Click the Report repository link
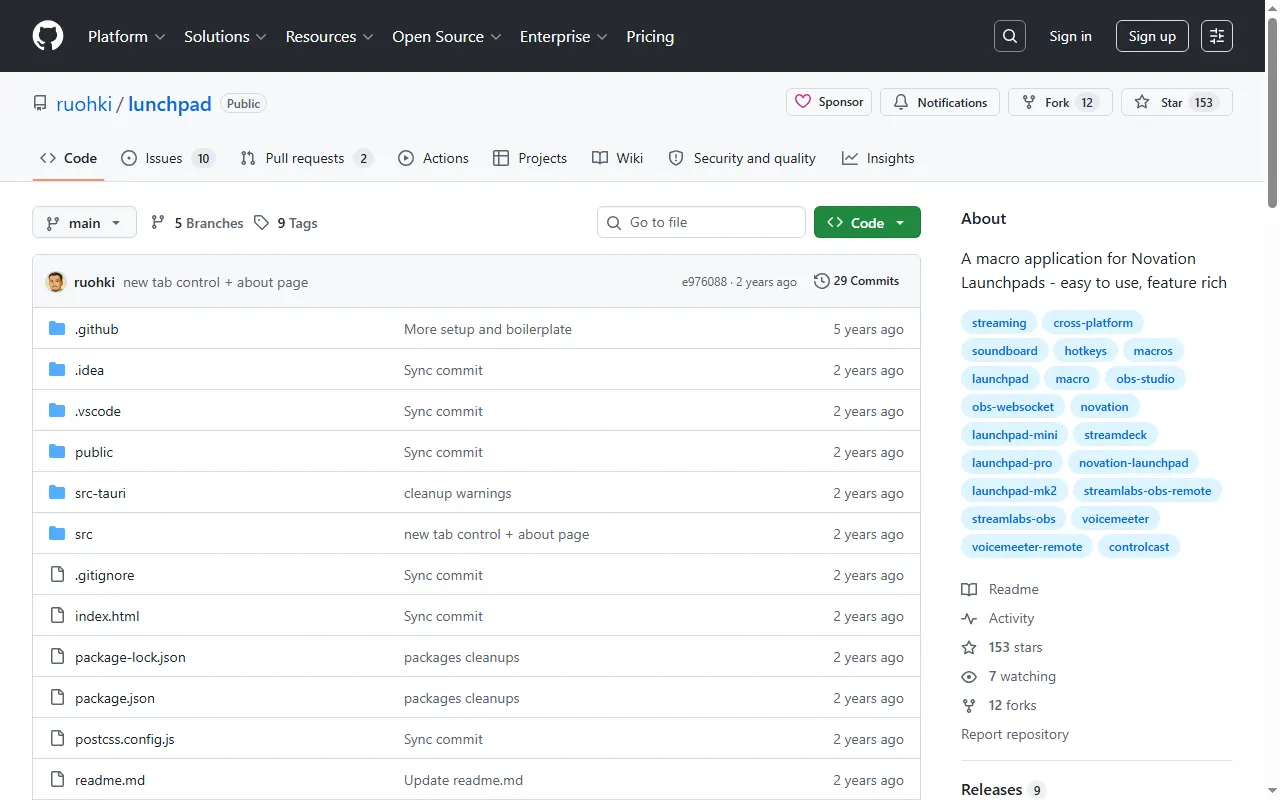This screenshot has width=1280, height=800. click(x=1015, y=734)
